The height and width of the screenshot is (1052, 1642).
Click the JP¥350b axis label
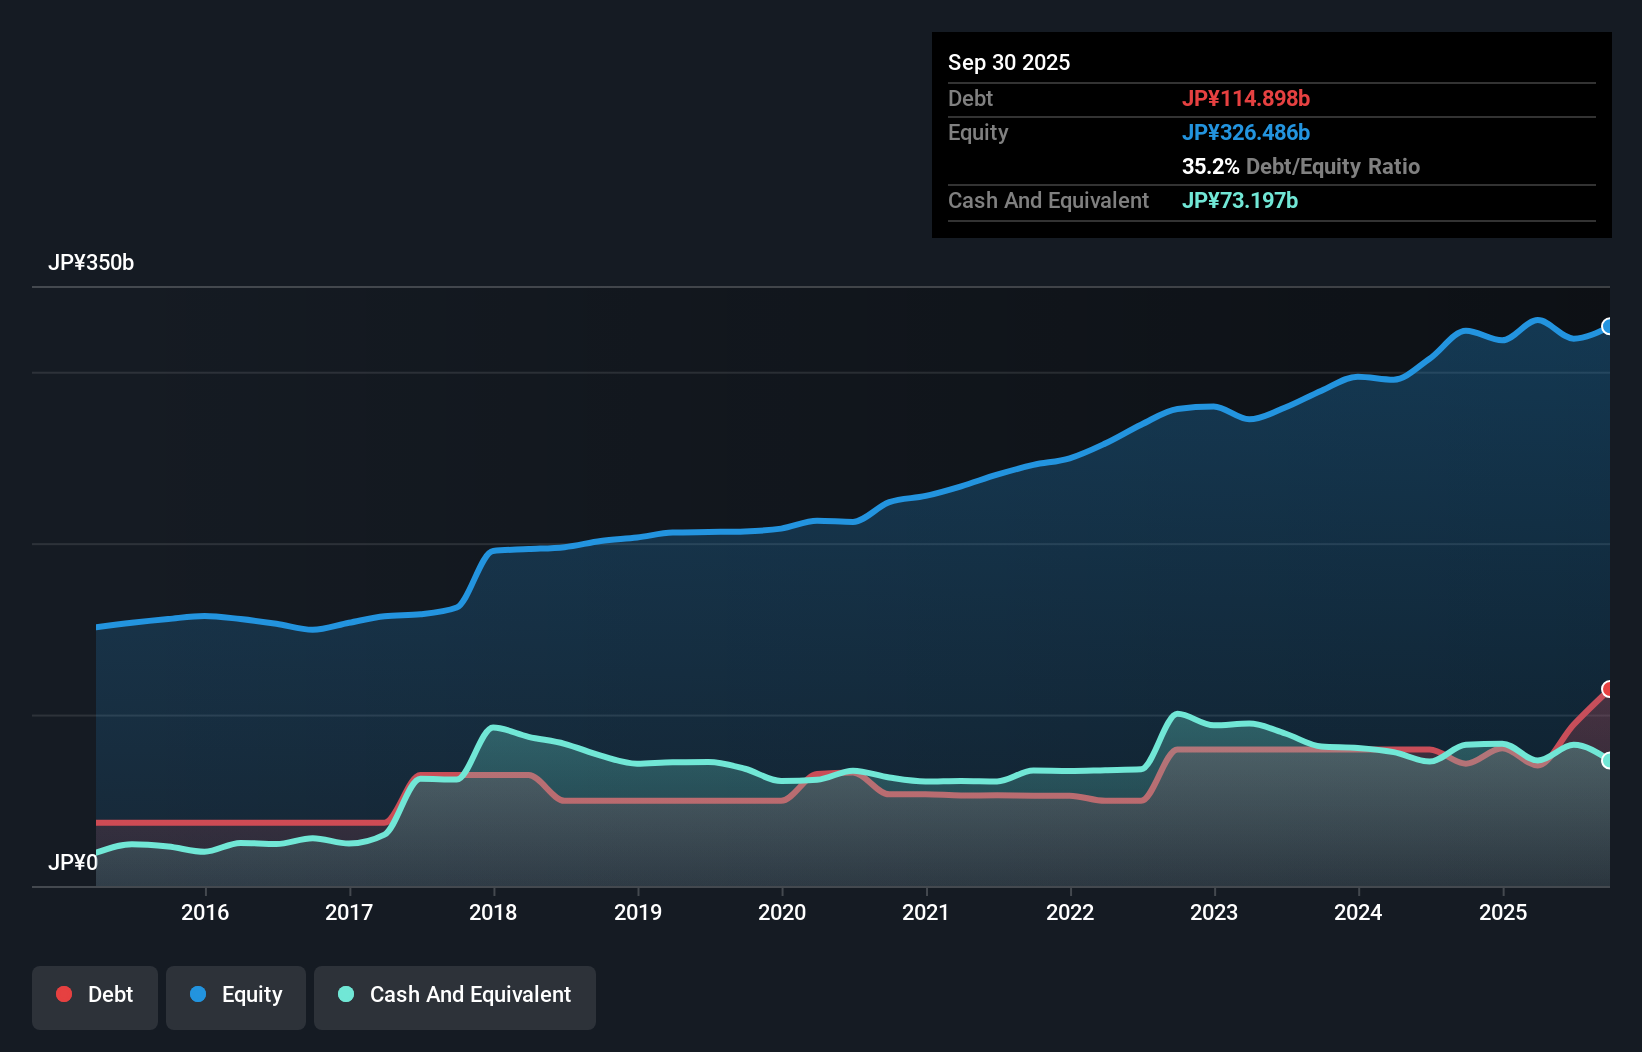pyautogui.click(x=91, y=263)
